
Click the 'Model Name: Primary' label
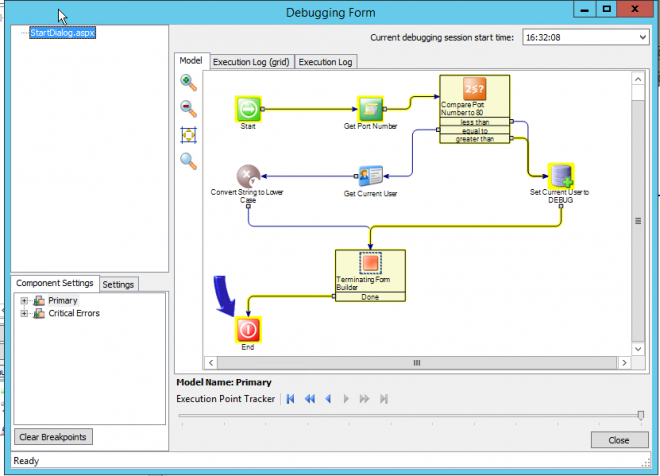pyautogui.click(x=224, y=382)
